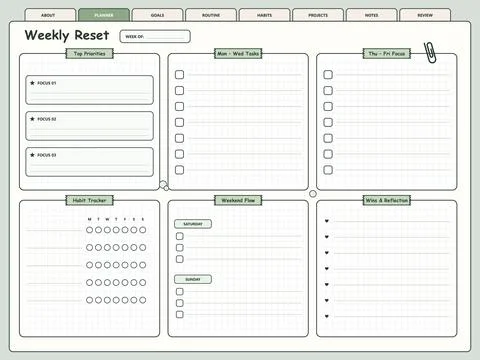This screenshot has height=360, width=480.
Task: Tick the fifth Thu-Fri Focus checkbox
Action: coord(328,138)
